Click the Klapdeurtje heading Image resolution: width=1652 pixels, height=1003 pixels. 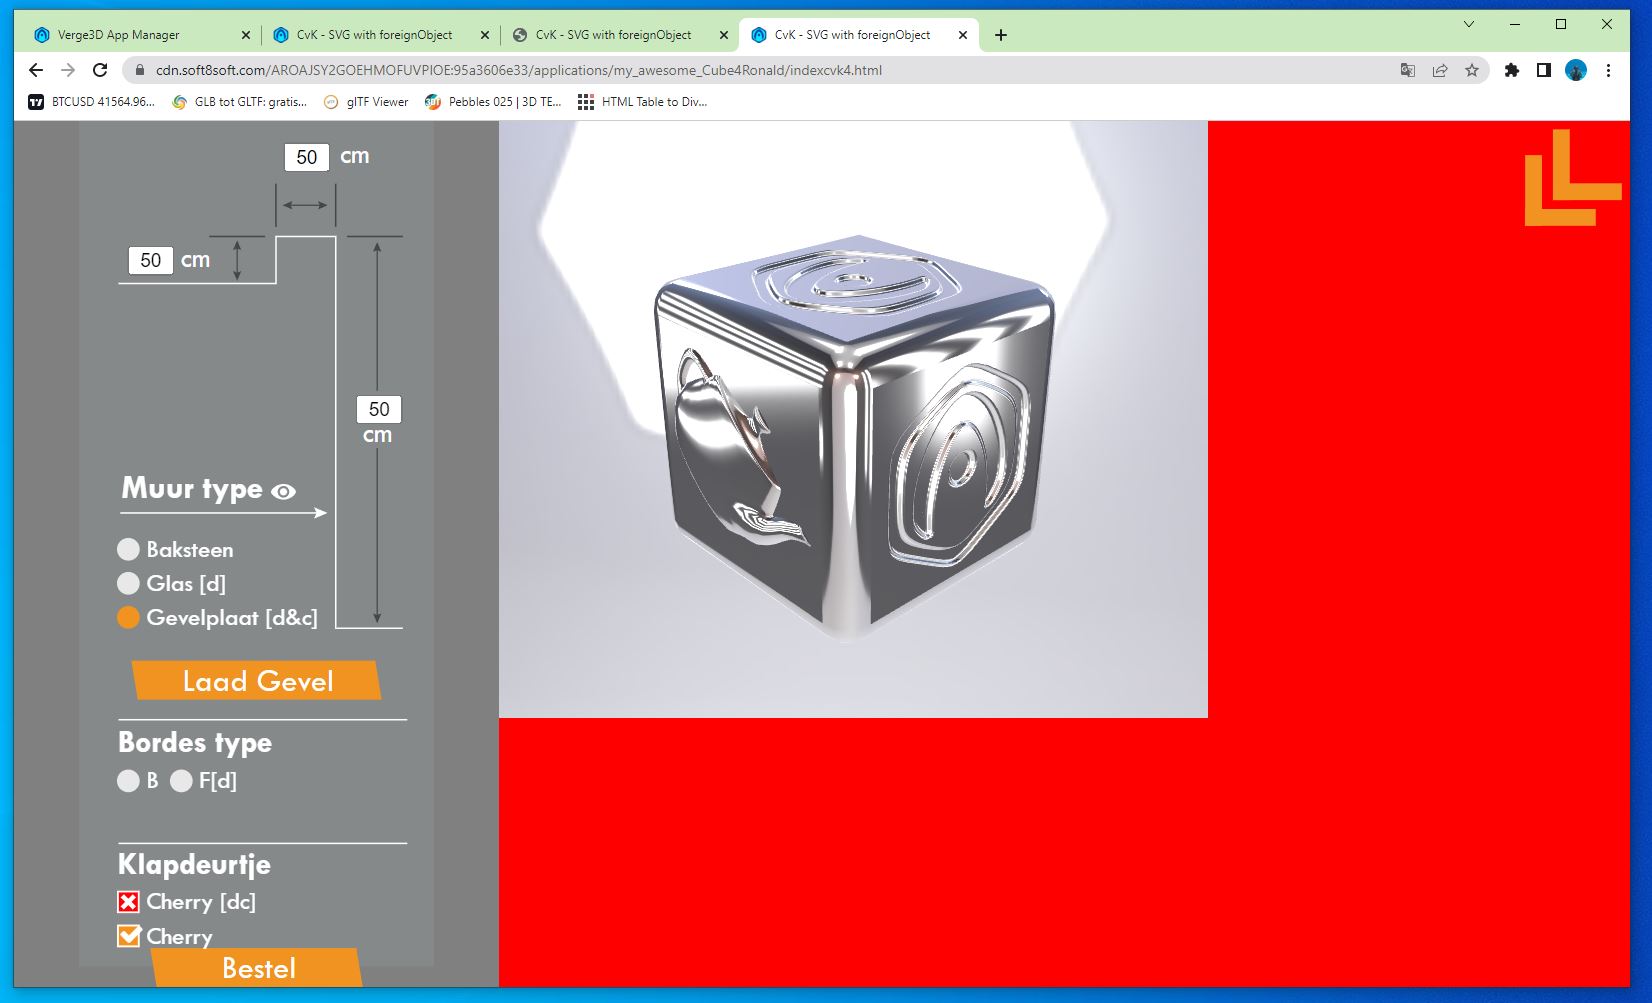click(194, 864)
